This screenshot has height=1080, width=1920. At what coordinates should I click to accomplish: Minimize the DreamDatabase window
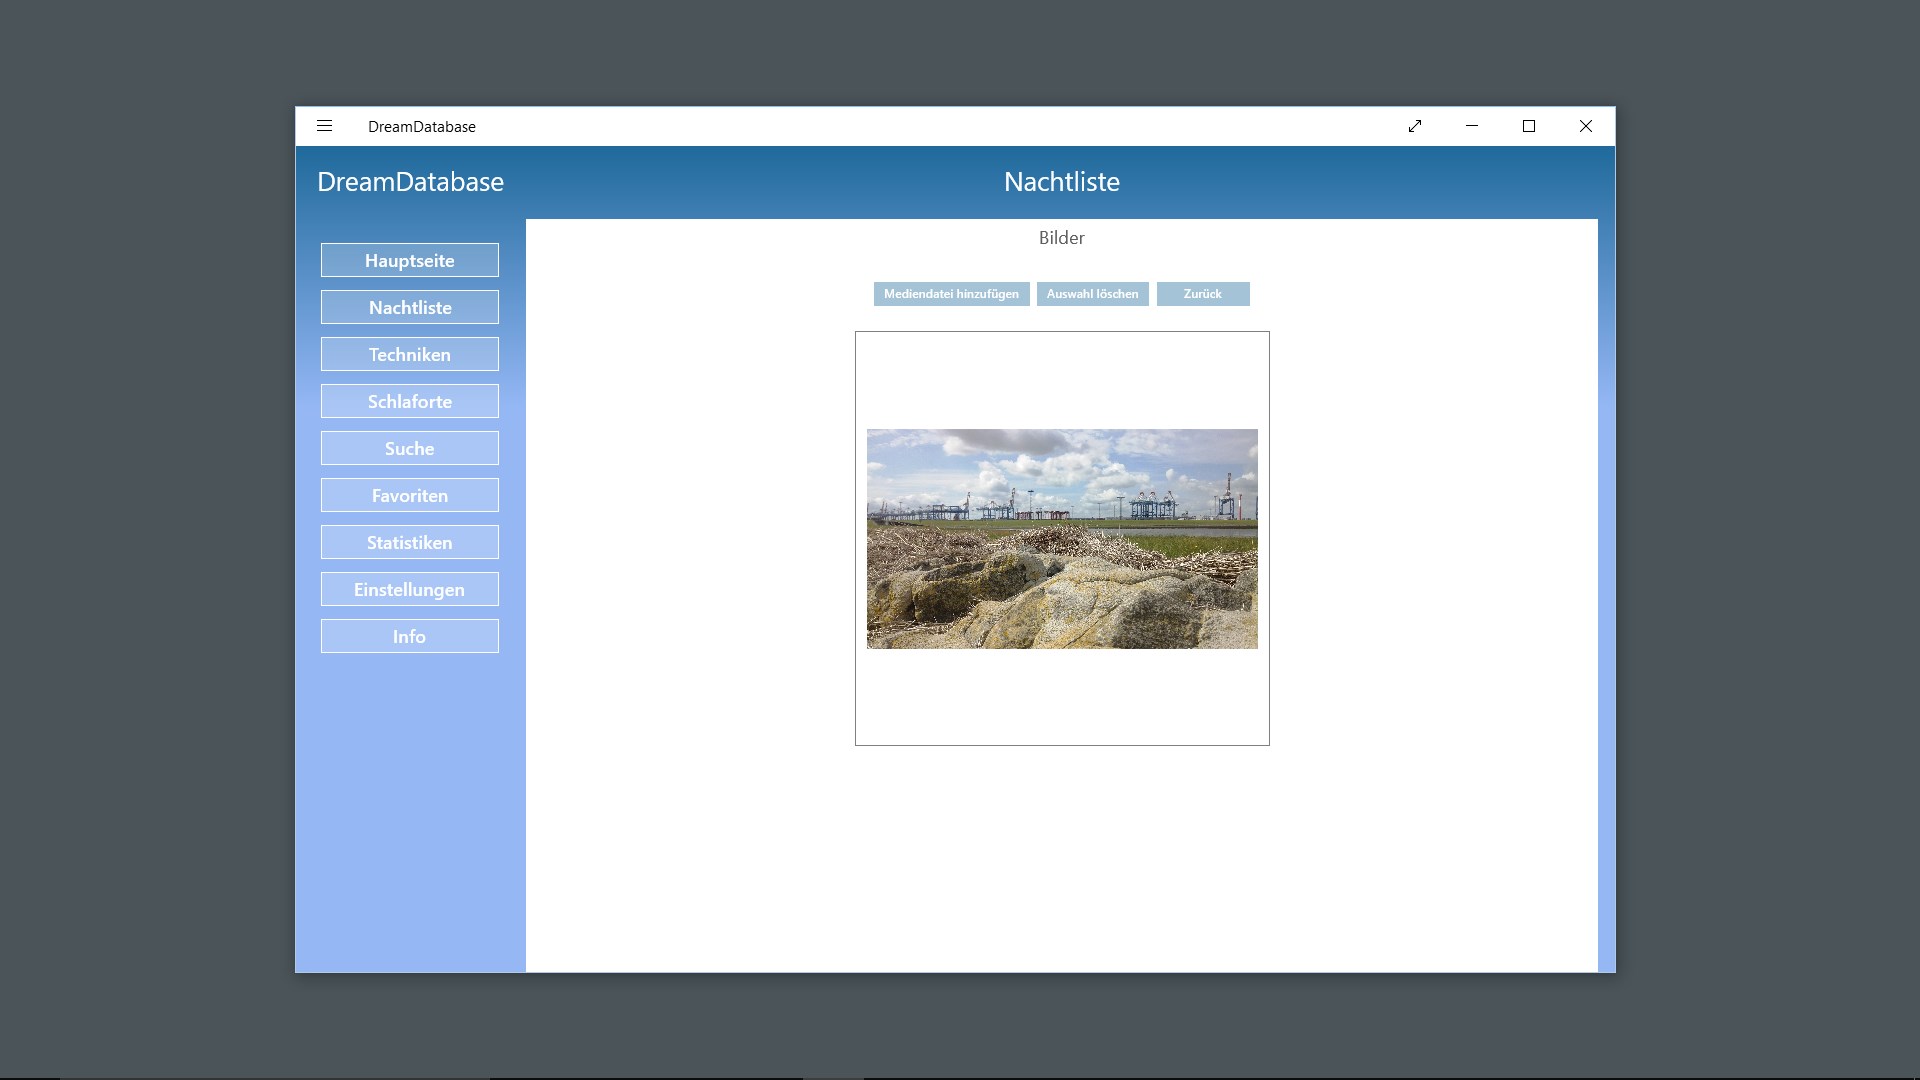(1472, 126)
